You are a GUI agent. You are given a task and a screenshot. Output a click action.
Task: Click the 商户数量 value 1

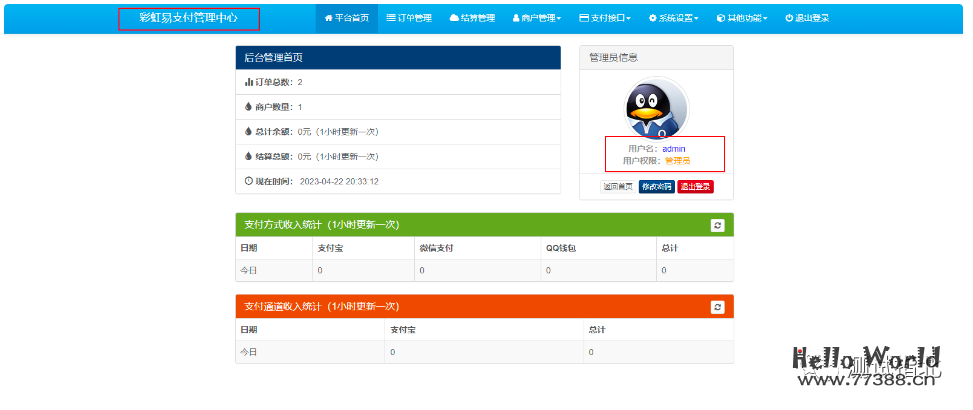pos(300,107)
